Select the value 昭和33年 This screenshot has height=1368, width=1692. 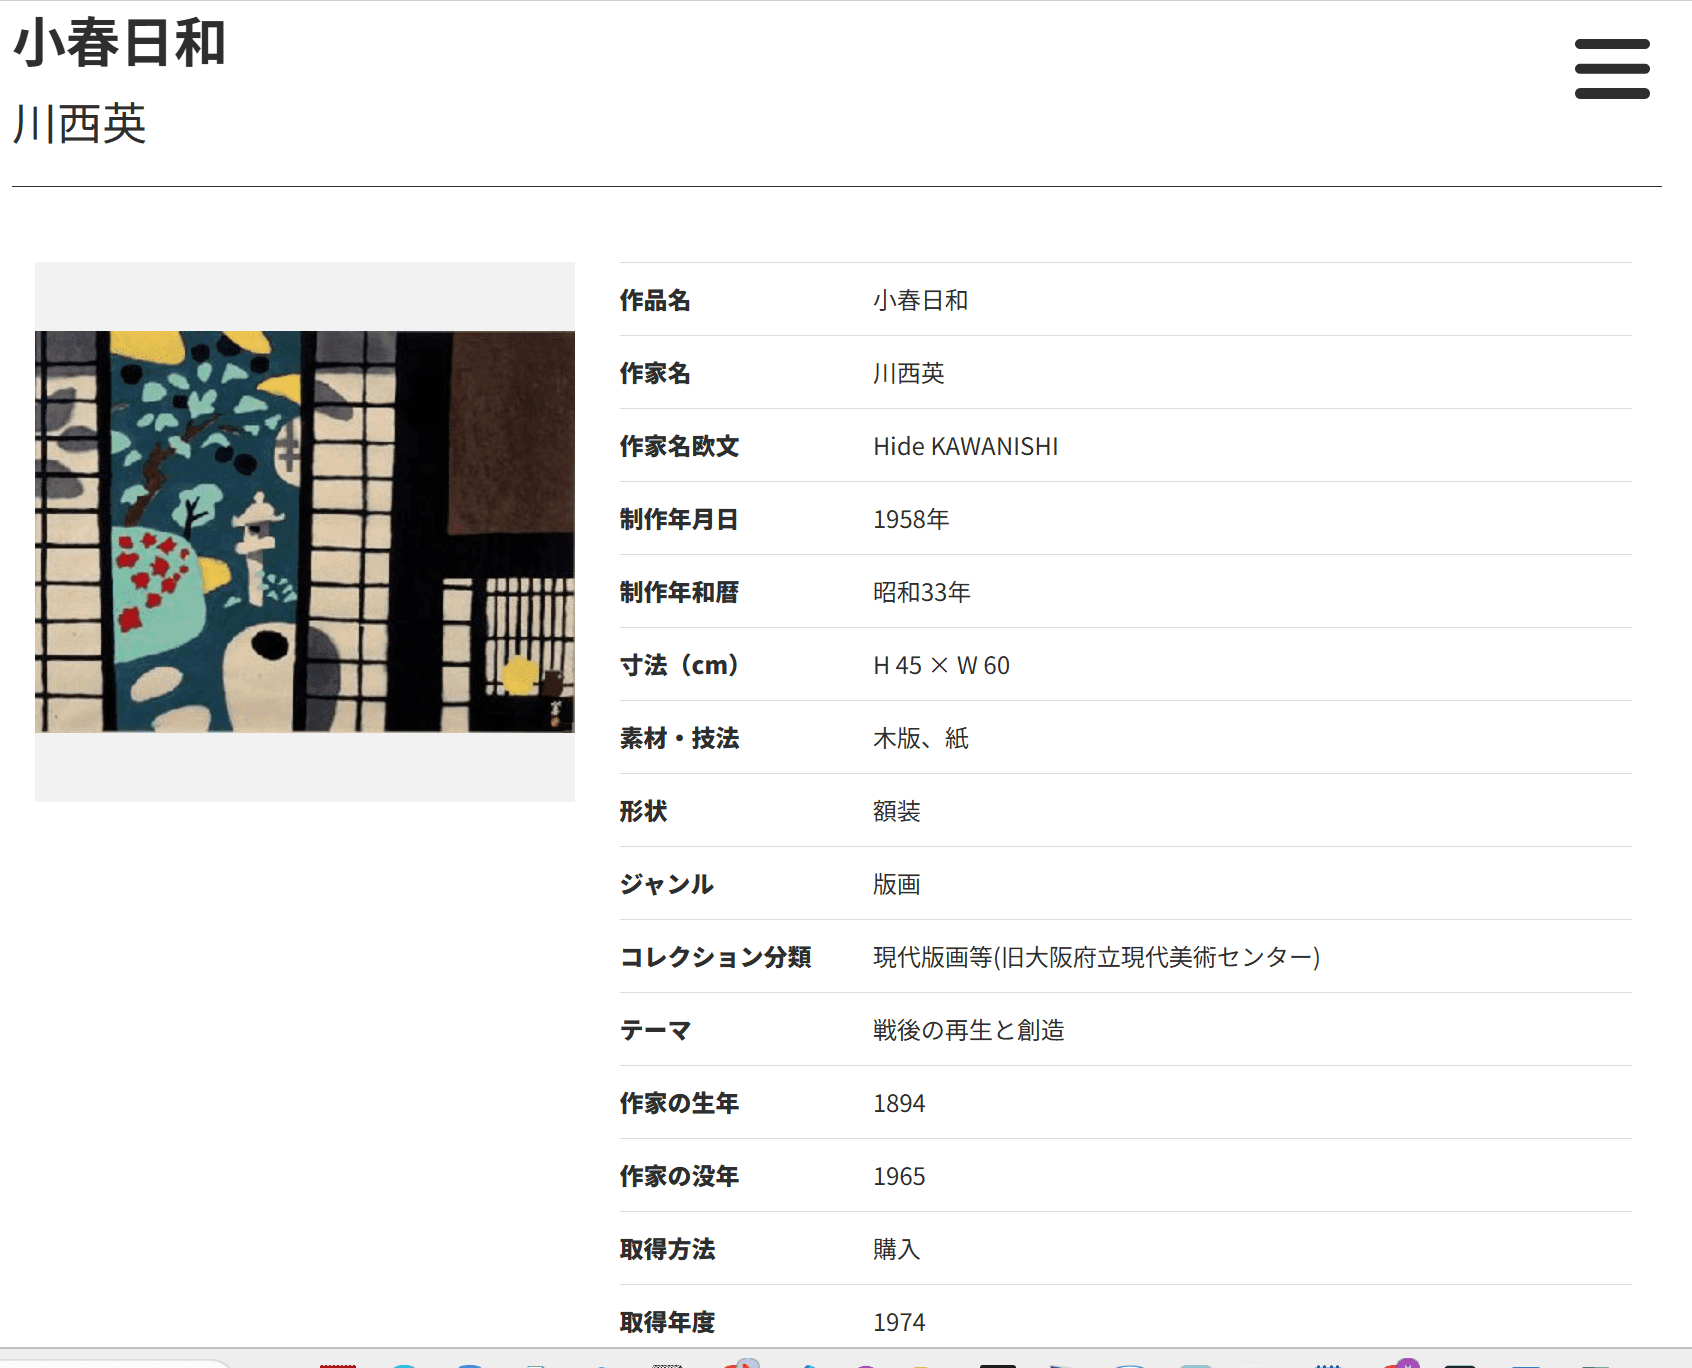coord(922,592)
